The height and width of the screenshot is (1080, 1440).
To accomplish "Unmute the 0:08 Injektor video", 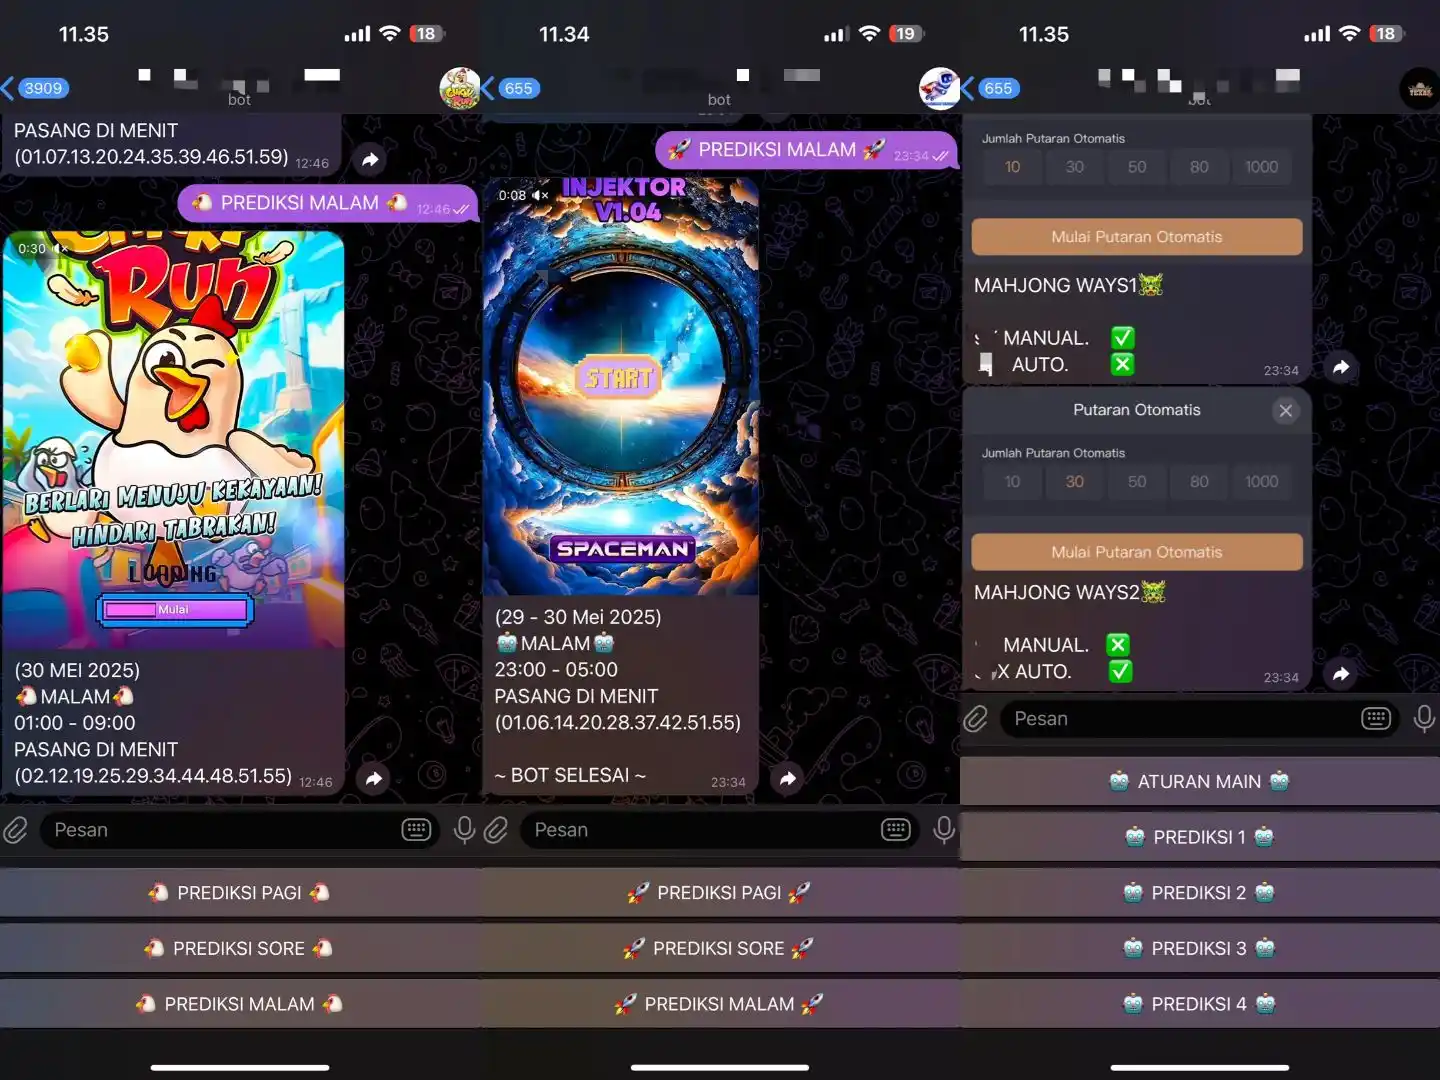I will coord(540,195).
